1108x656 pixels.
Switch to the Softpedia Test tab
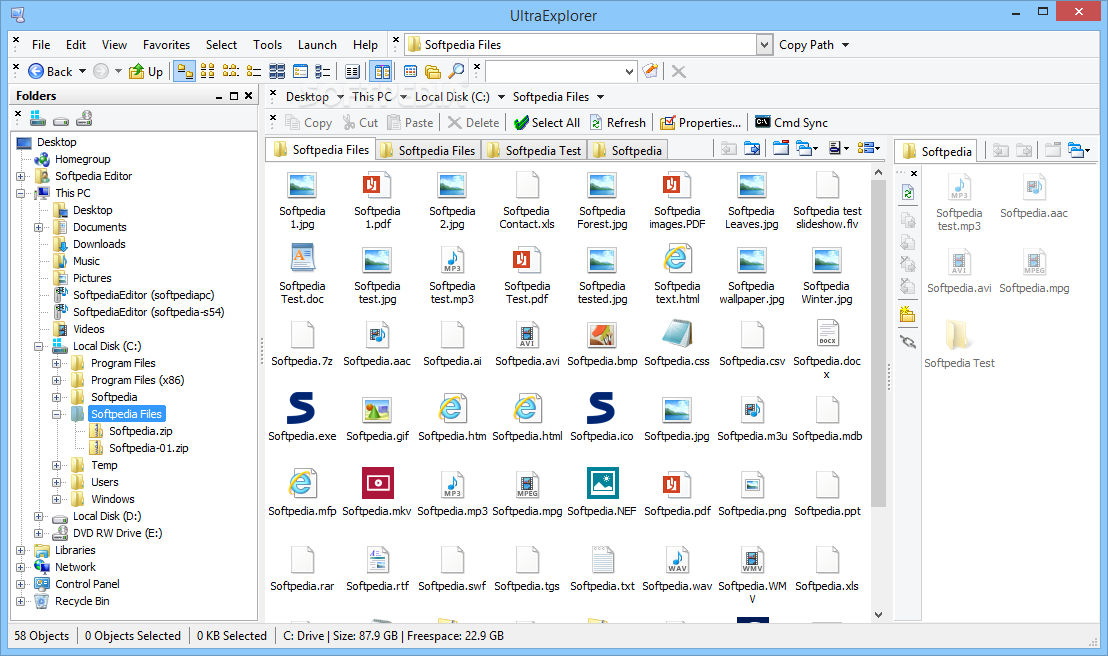[x=534, y=150]
